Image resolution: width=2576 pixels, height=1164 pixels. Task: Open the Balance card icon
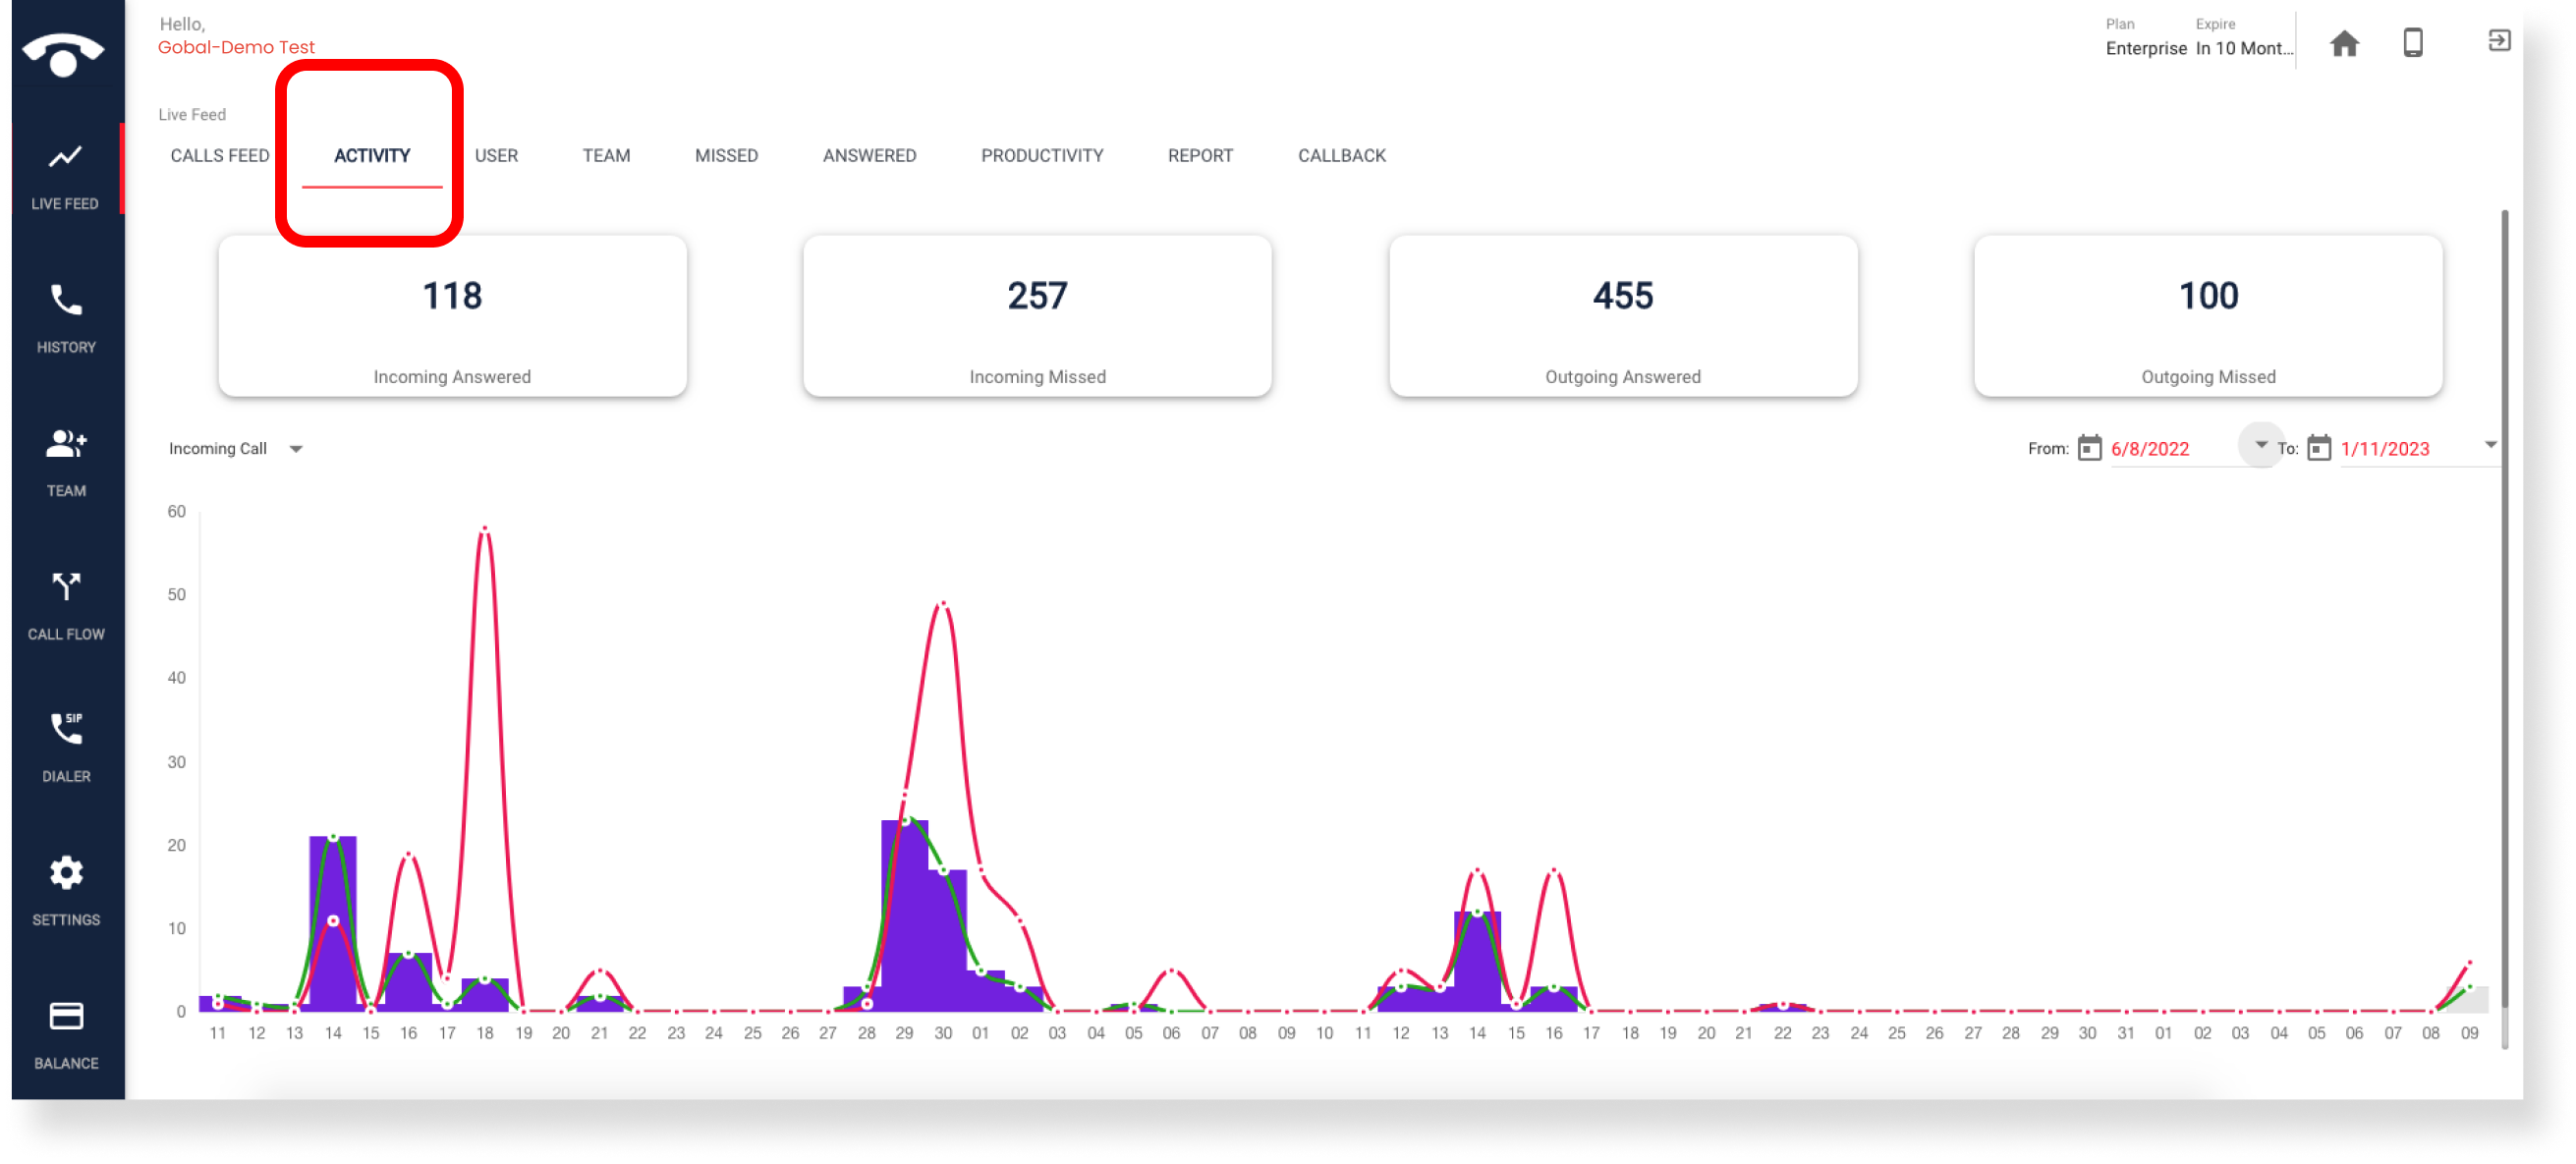click(66, 1016)
